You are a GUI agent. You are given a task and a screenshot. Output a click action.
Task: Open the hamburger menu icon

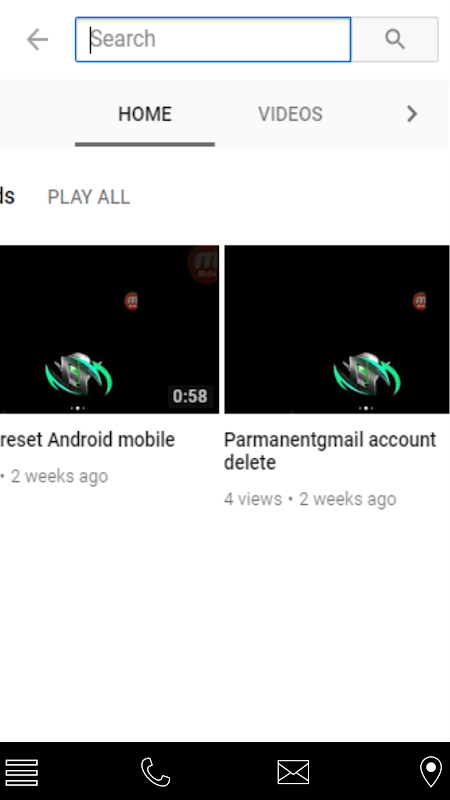(21, 772)
